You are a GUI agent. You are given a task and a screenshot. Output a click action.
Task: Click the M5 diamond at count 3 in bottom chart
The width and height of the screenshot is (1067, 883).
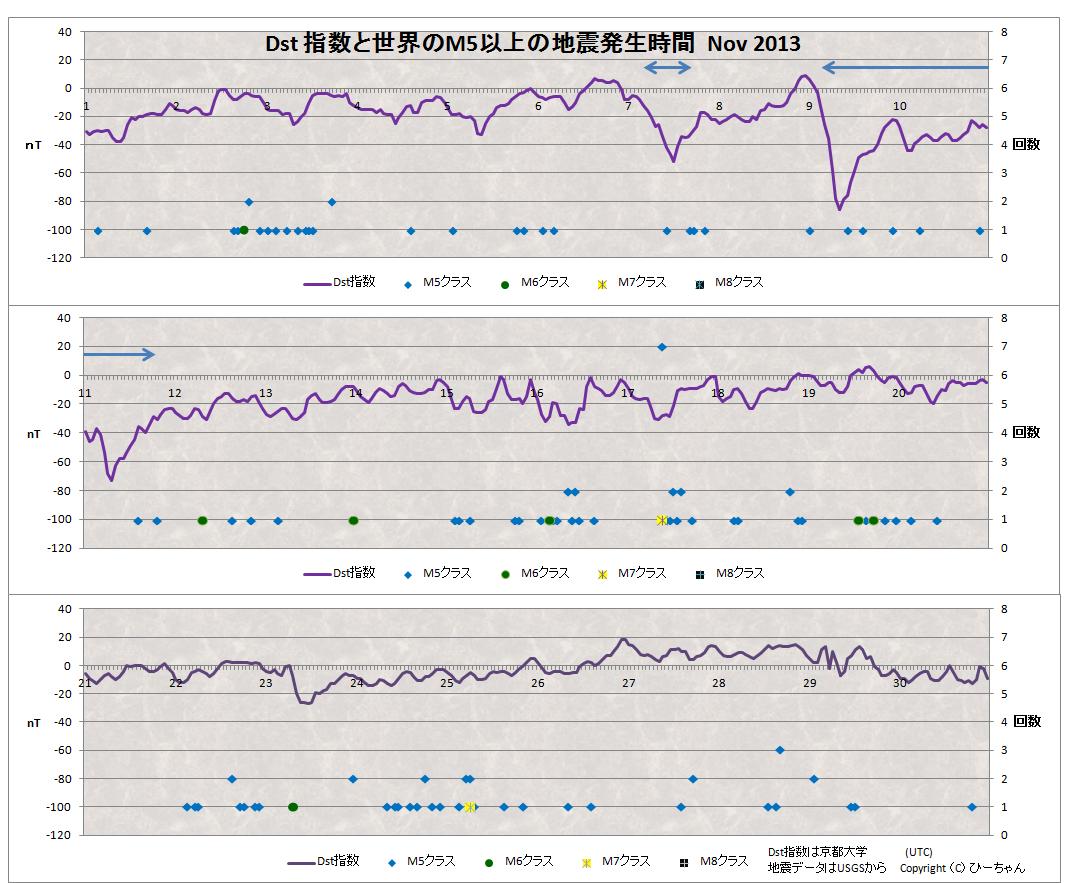click(780, 749)
